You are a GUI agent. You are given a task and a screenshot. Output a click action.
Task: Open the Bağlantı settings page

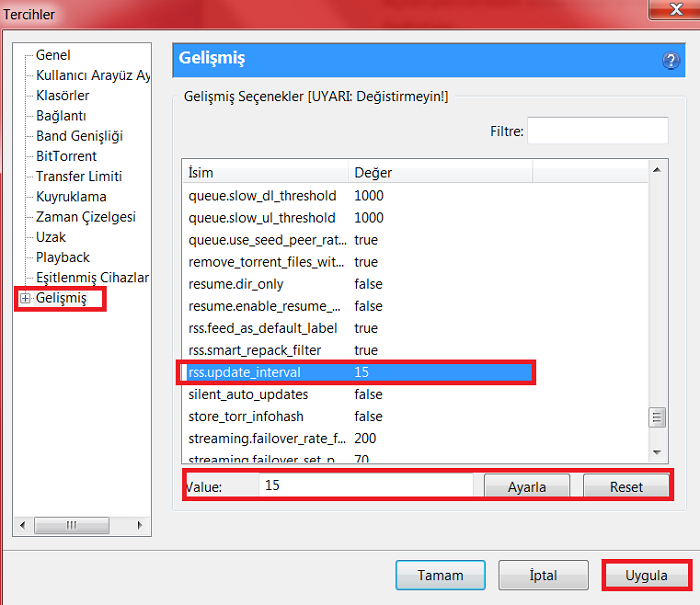(x=61, y=116)
